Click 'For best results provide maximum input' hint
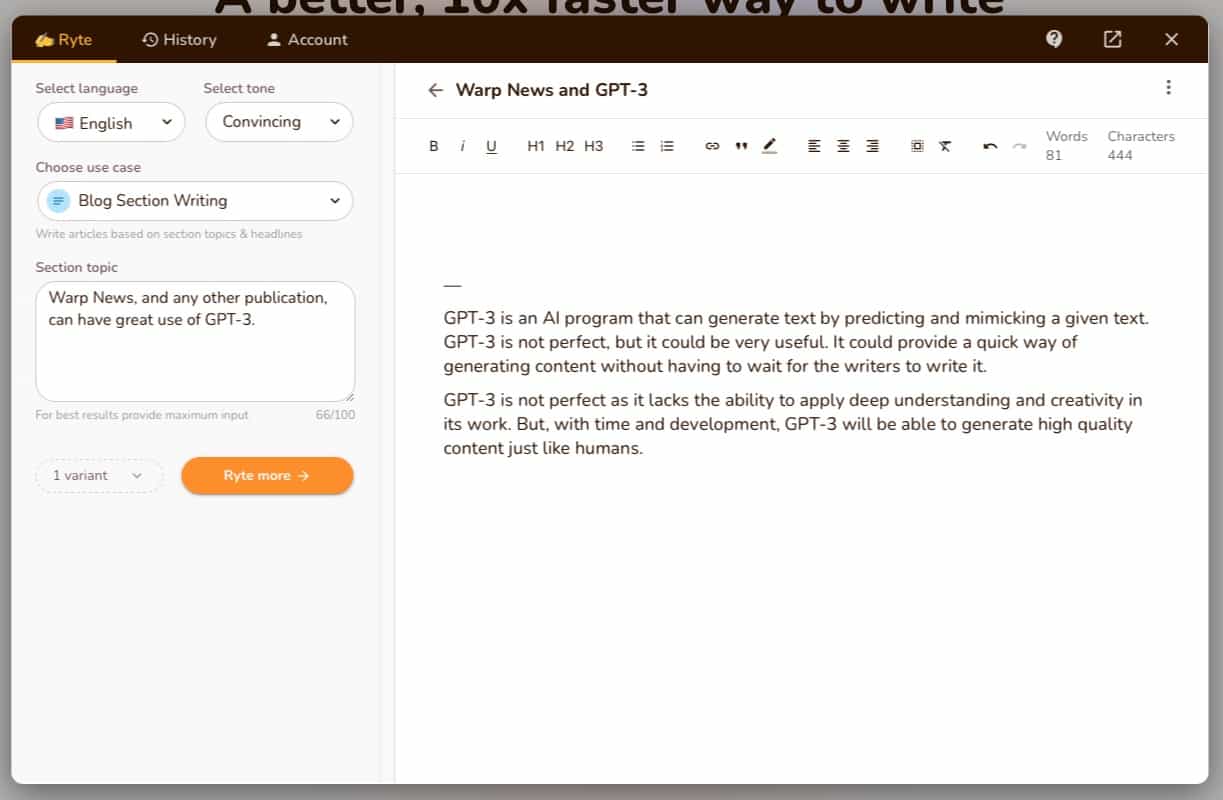The width and height of the screenshot is (1223, 800). coord(142,415)
